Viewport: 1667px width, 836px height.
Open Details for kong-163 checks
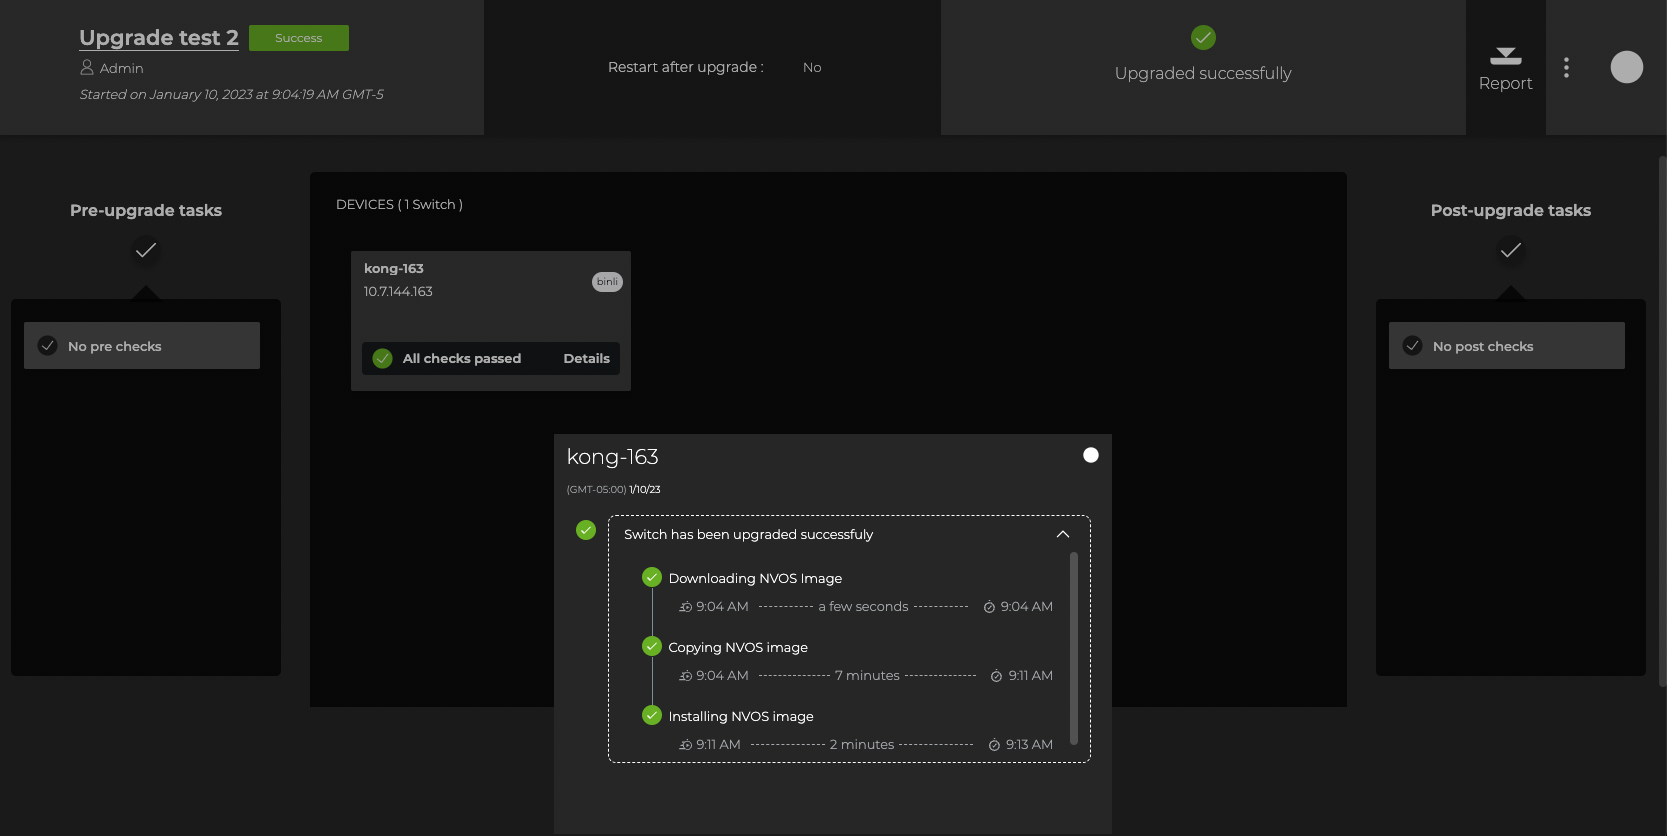(586, 358)
